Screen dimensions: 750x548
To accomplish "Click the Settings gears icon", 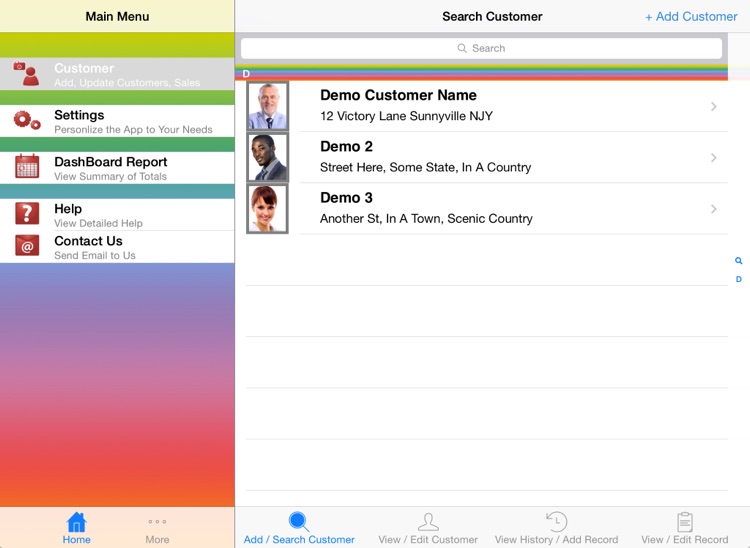I will click(27, 120).
